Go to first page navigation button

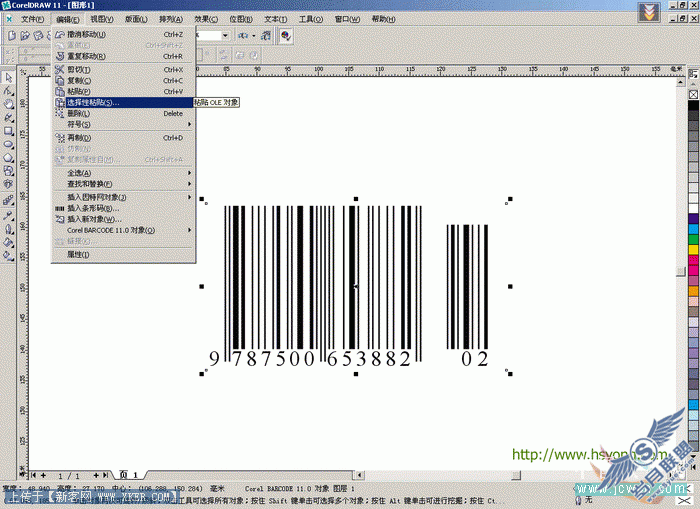(33, 476)
